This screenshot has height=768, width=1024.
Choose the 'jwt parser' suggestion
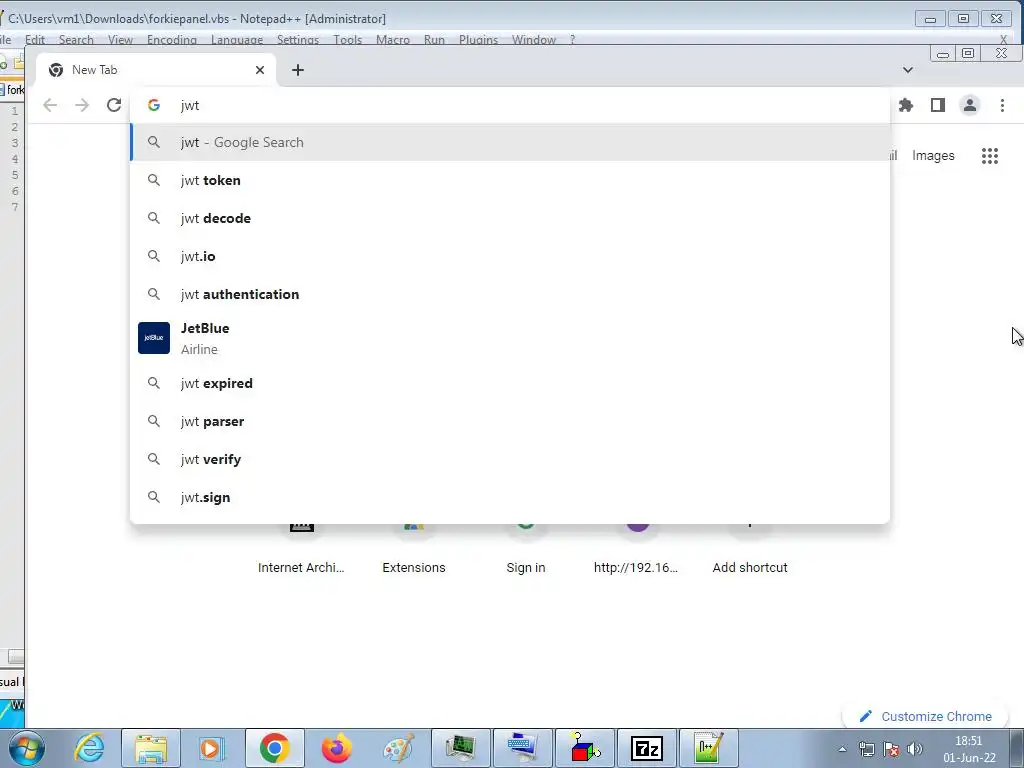[509, 421]
